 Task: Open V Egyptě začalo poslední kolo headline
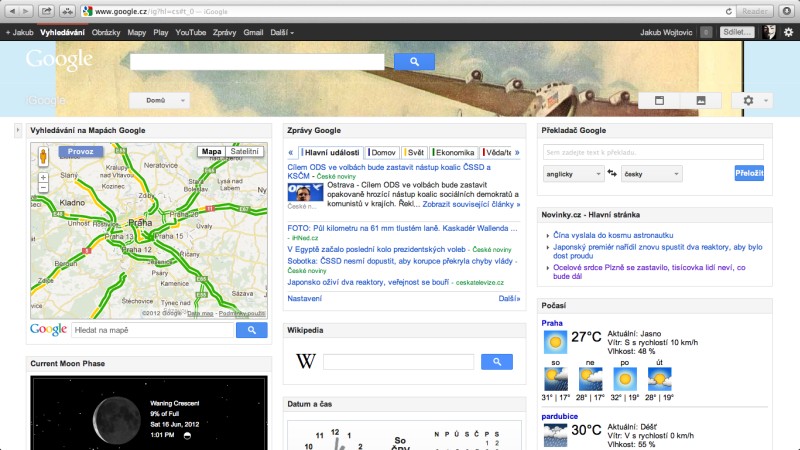377,249
